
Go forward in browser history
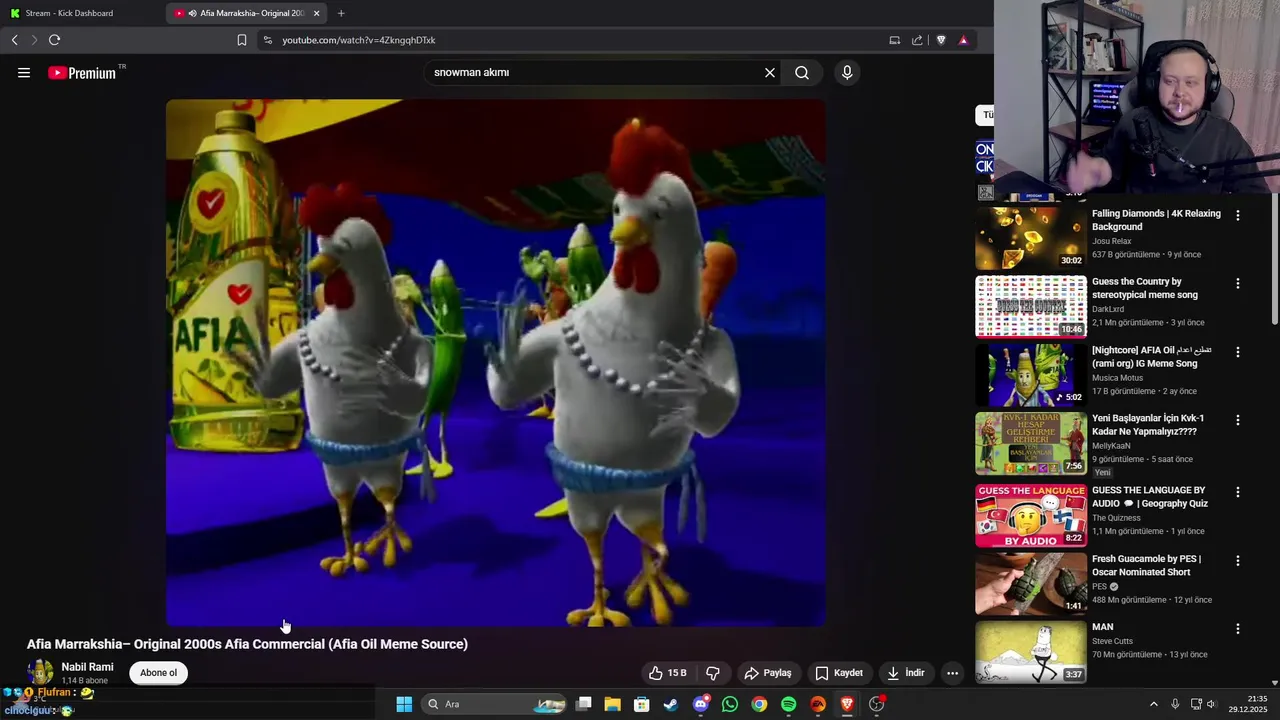pos(34,40)
